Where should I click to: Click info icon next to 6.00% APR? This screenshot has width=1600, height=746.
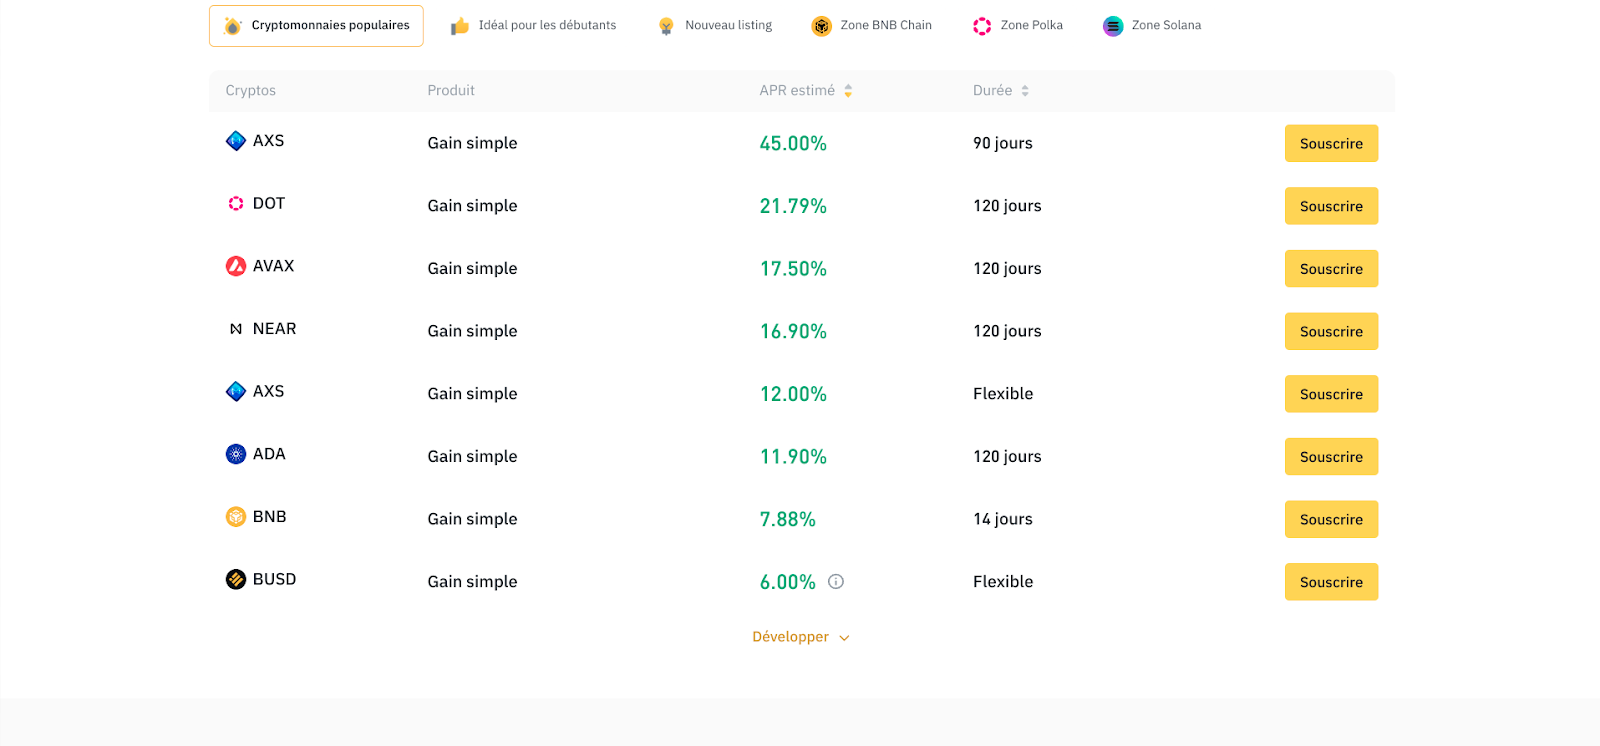836,581
